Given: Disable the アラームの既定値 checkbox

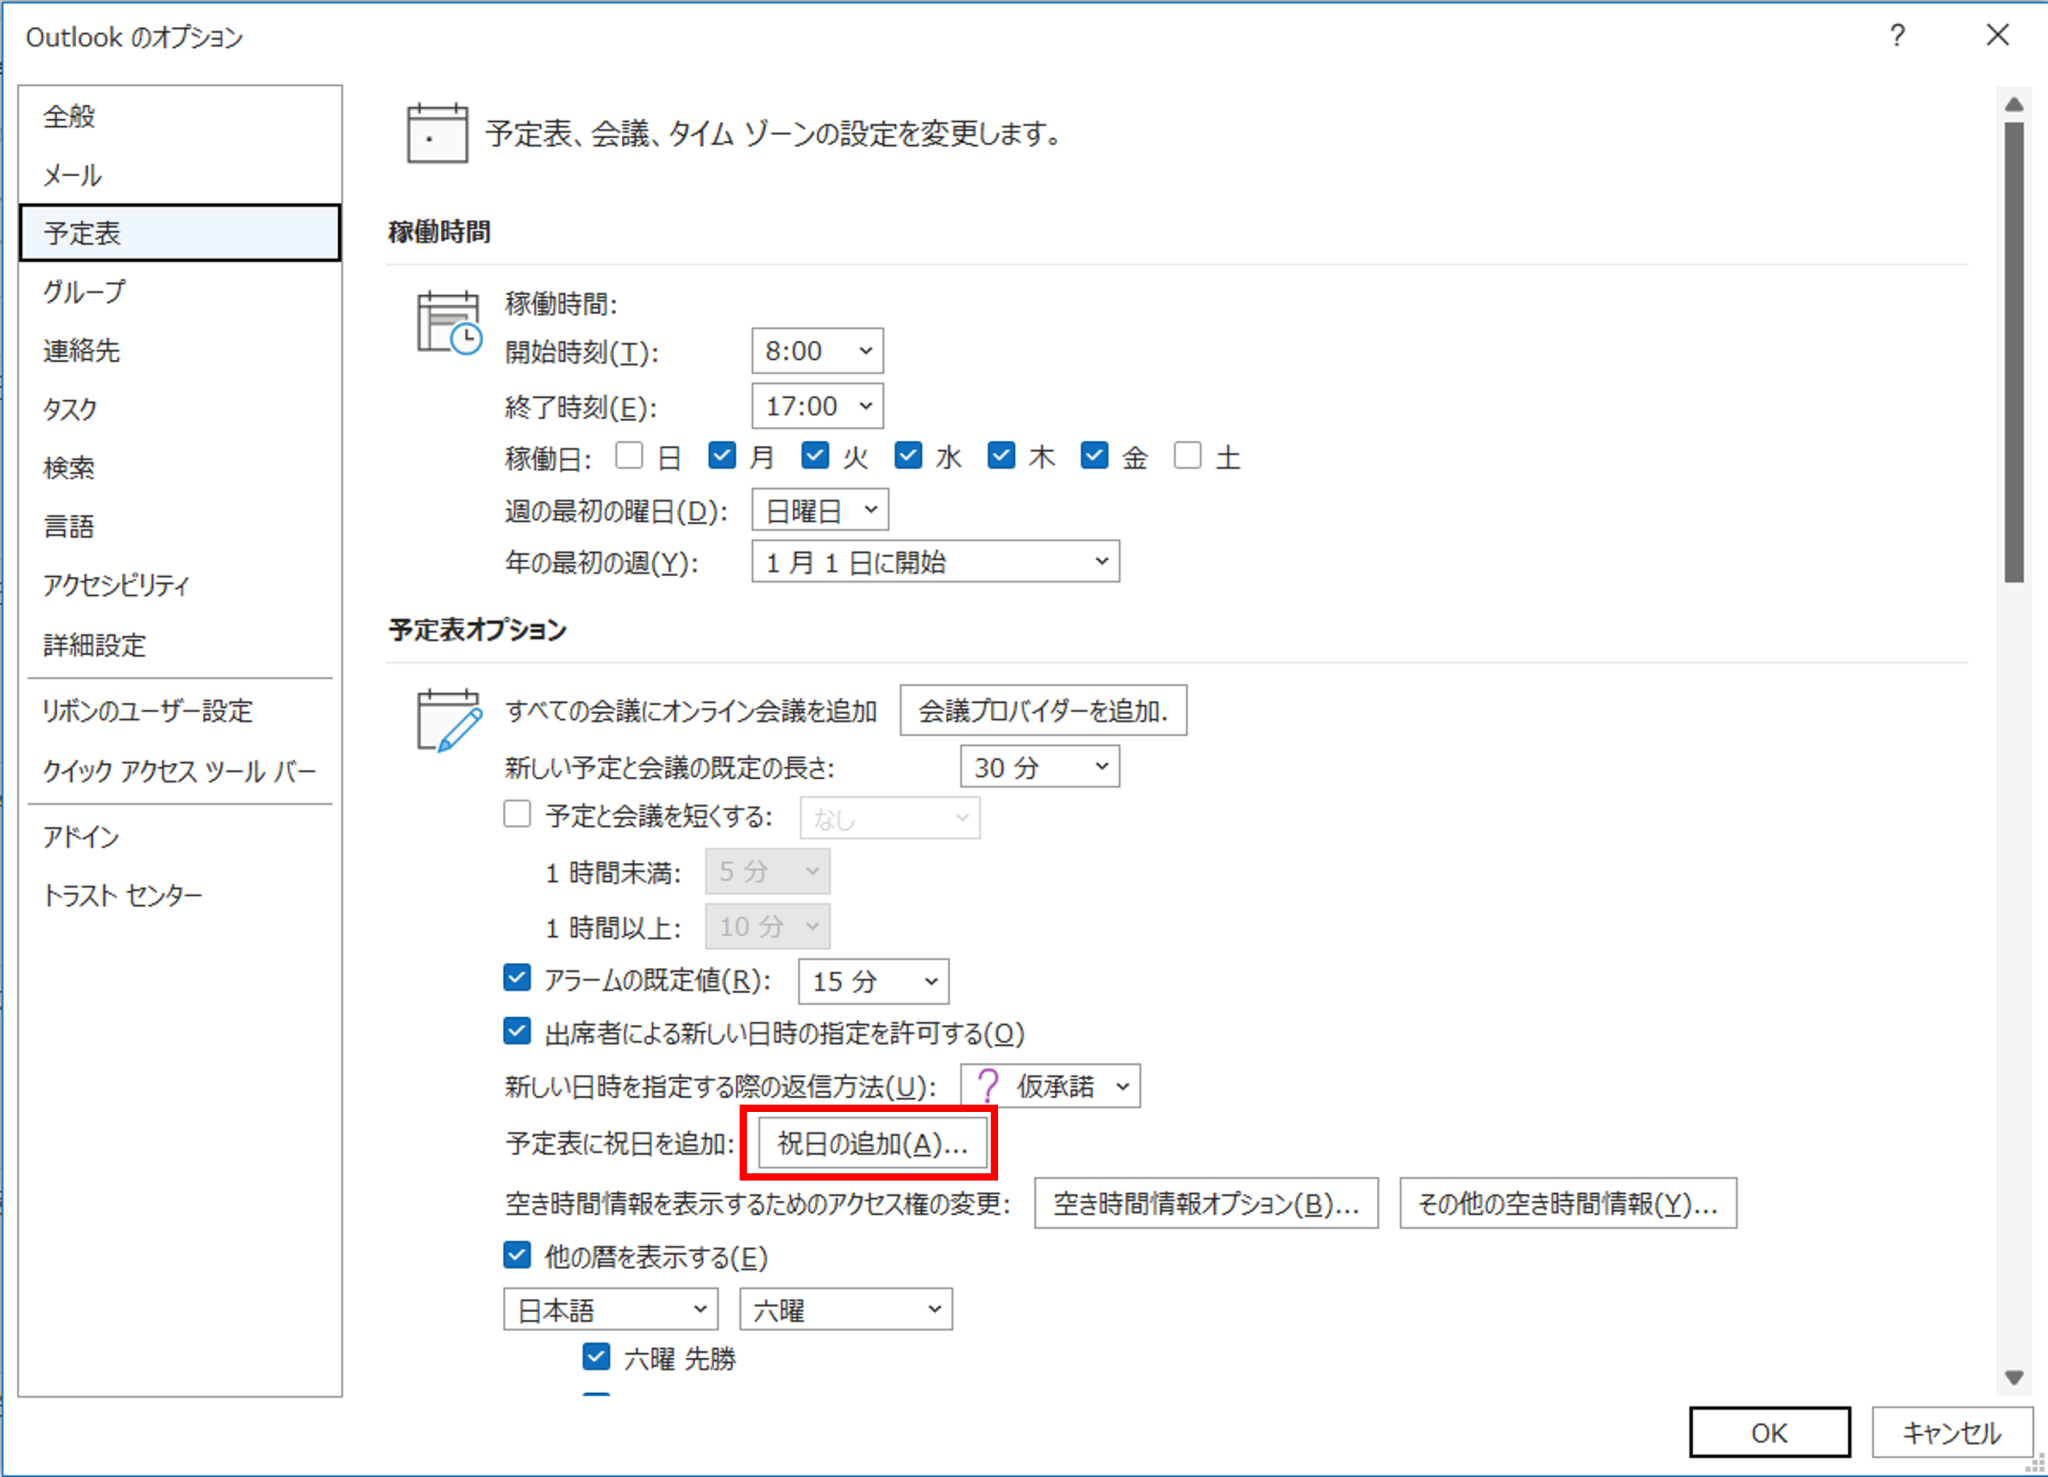Looking at the screenshot, I should pyautogui.click(x=517, y=978).
